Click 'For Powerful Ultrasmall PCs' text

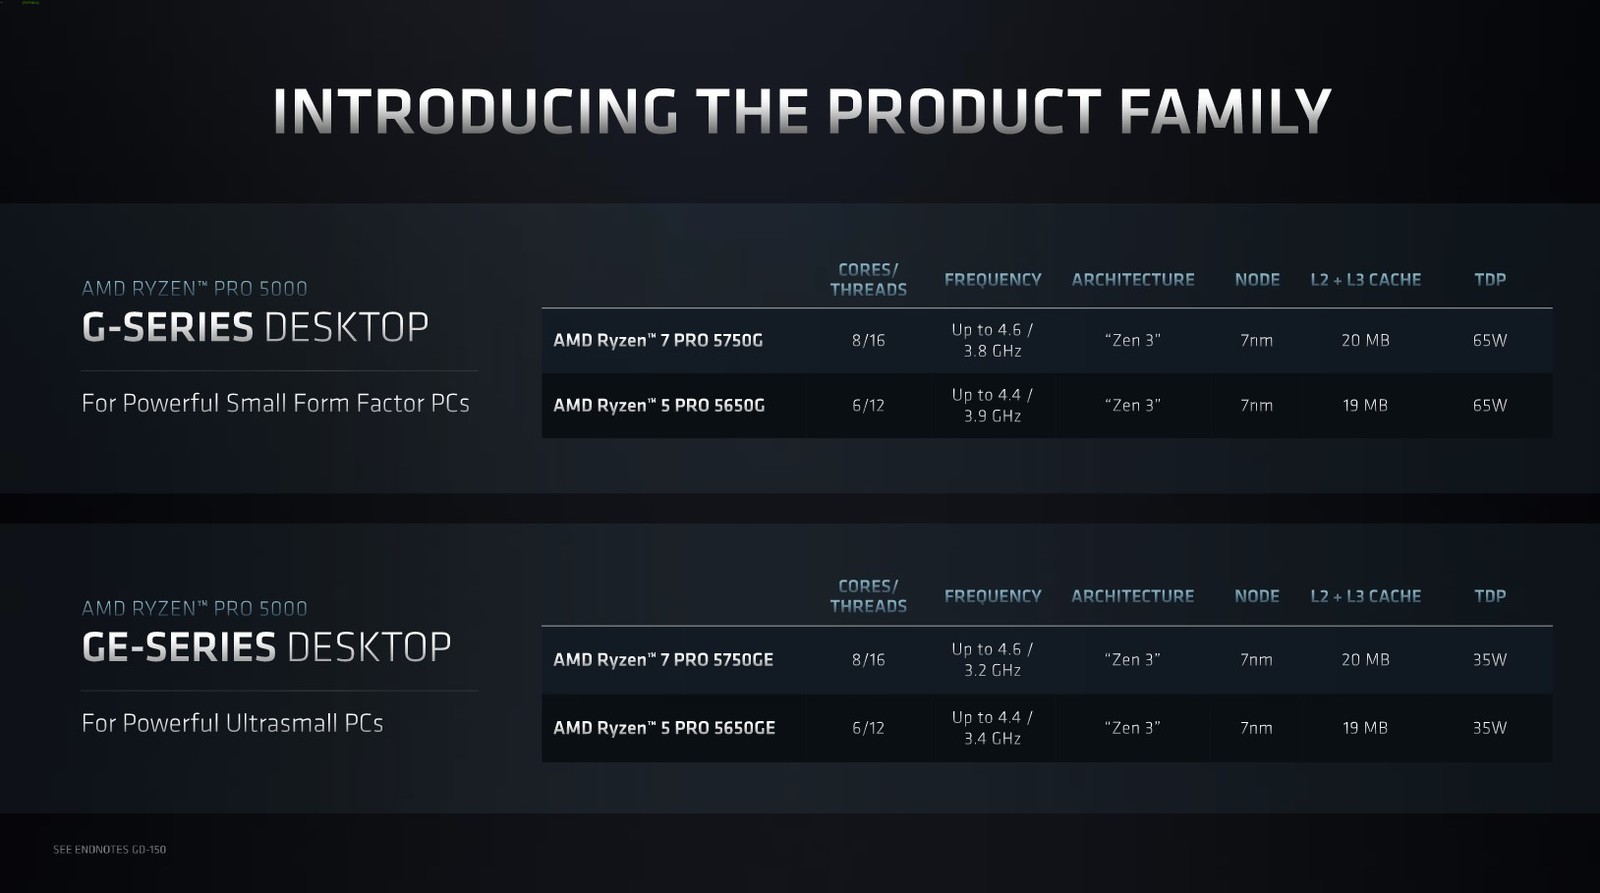(x=232, y=723)
